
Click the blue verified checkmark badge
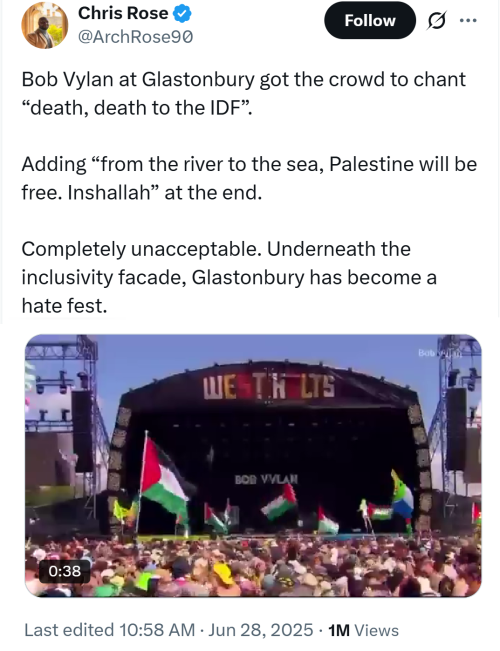(182, 14)
